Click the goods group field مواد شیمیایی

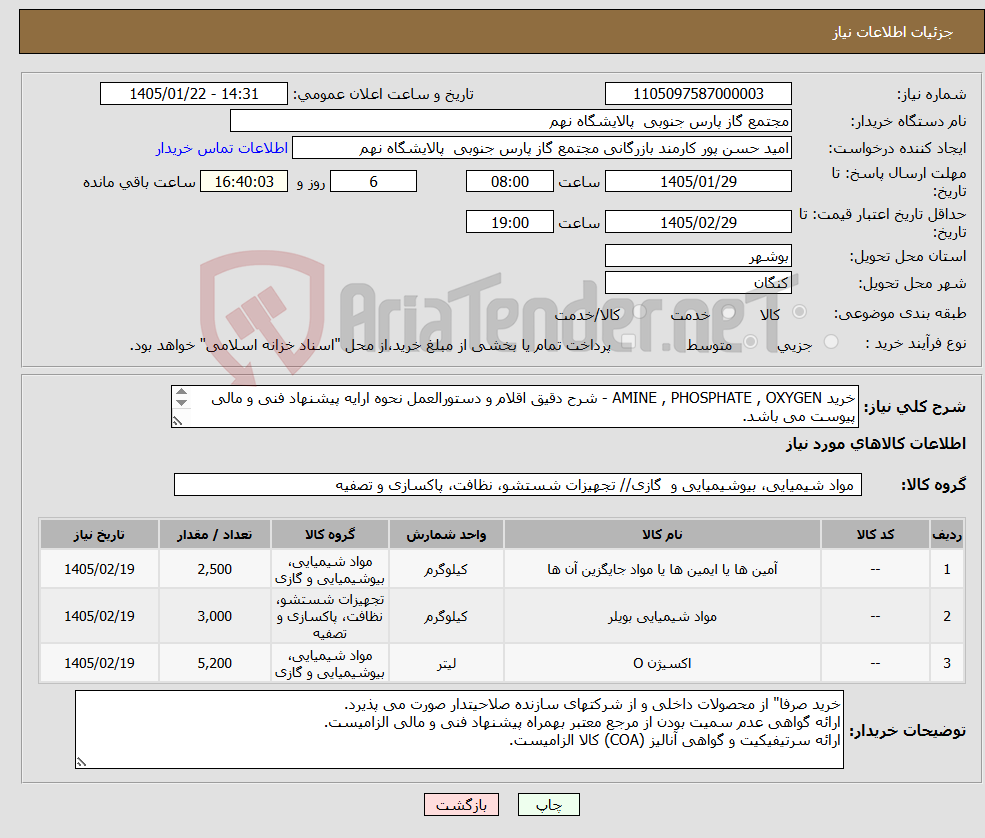tap(518, 485)
